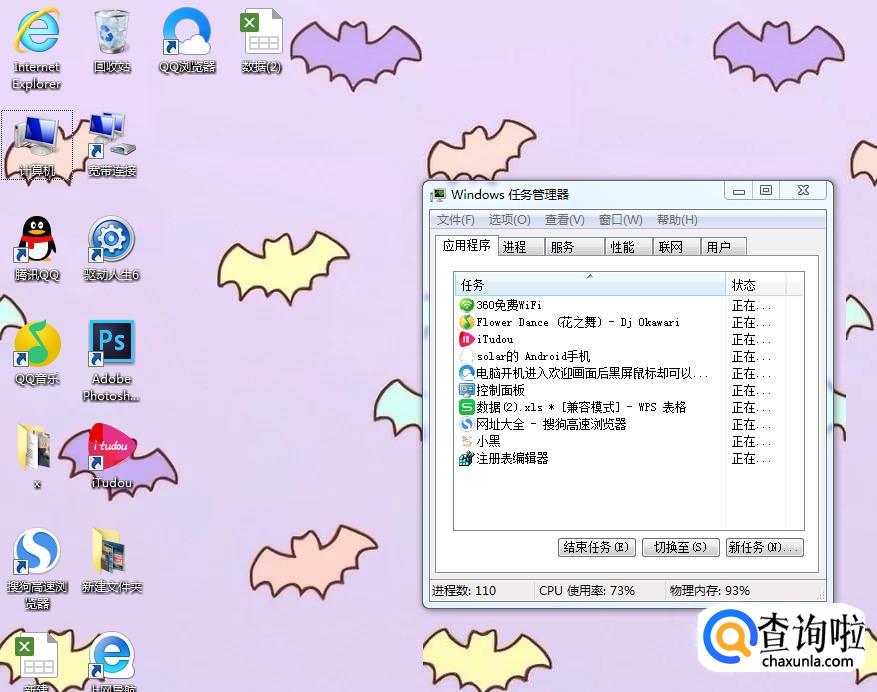Select the 小黑 task row
Image resolution: width=877 pixels, height=692 pixels.
coord(629,441)
